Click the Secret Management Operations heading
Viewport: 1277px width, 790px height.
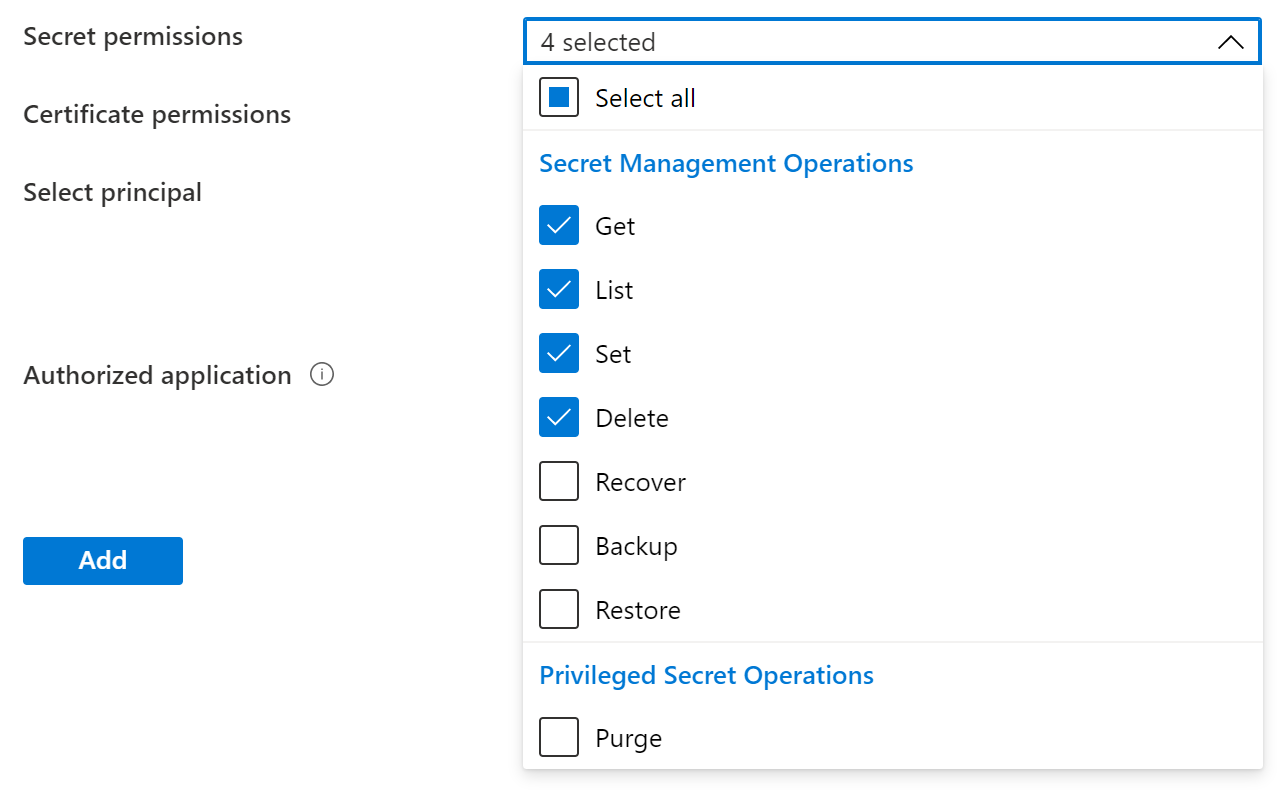click(726, 163)
